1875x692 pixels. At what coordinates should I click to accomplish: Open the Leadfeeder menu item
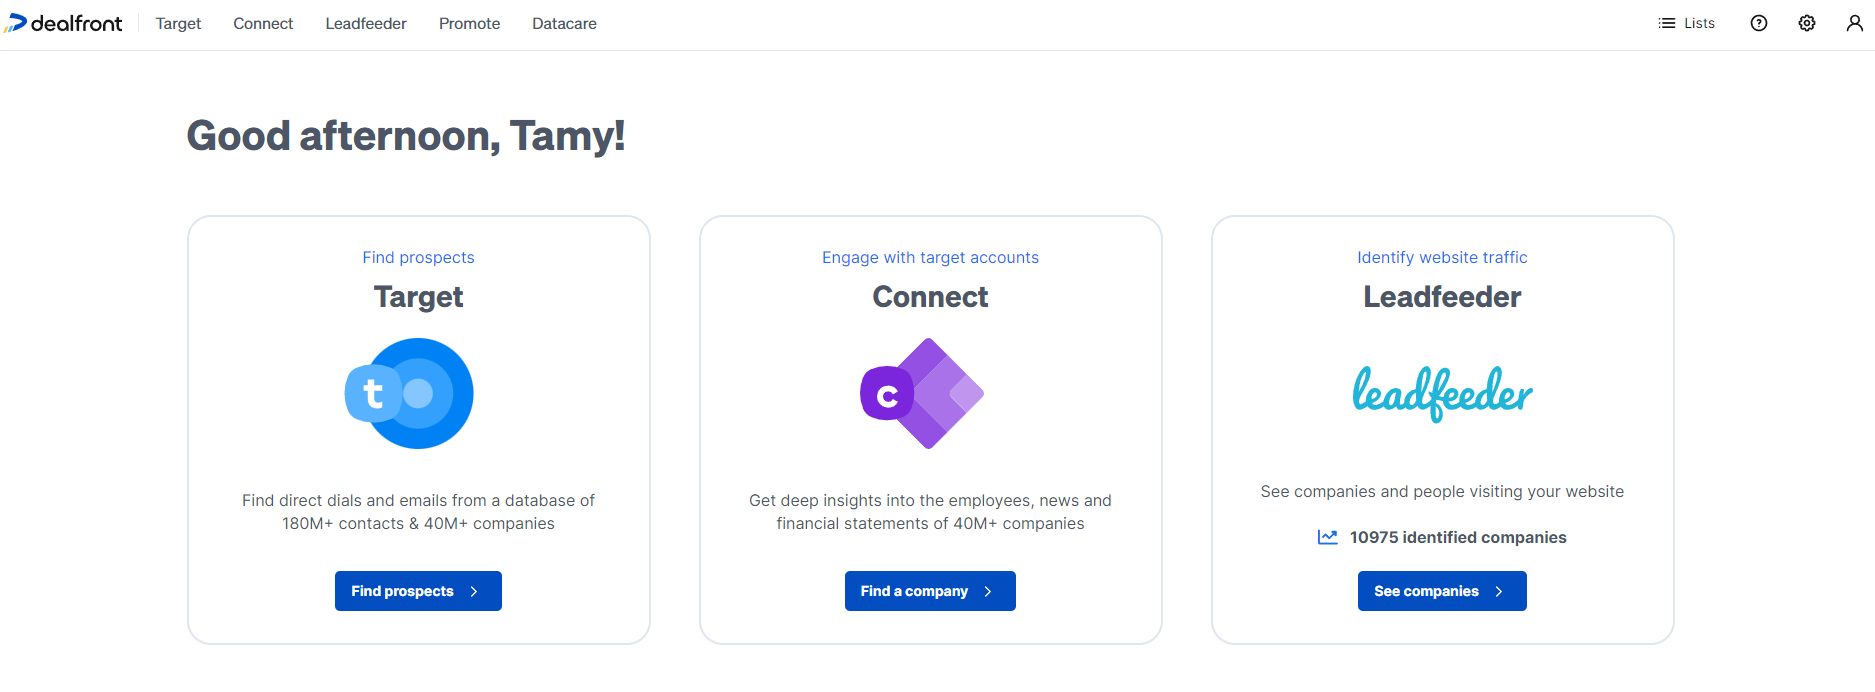[366, 23]
